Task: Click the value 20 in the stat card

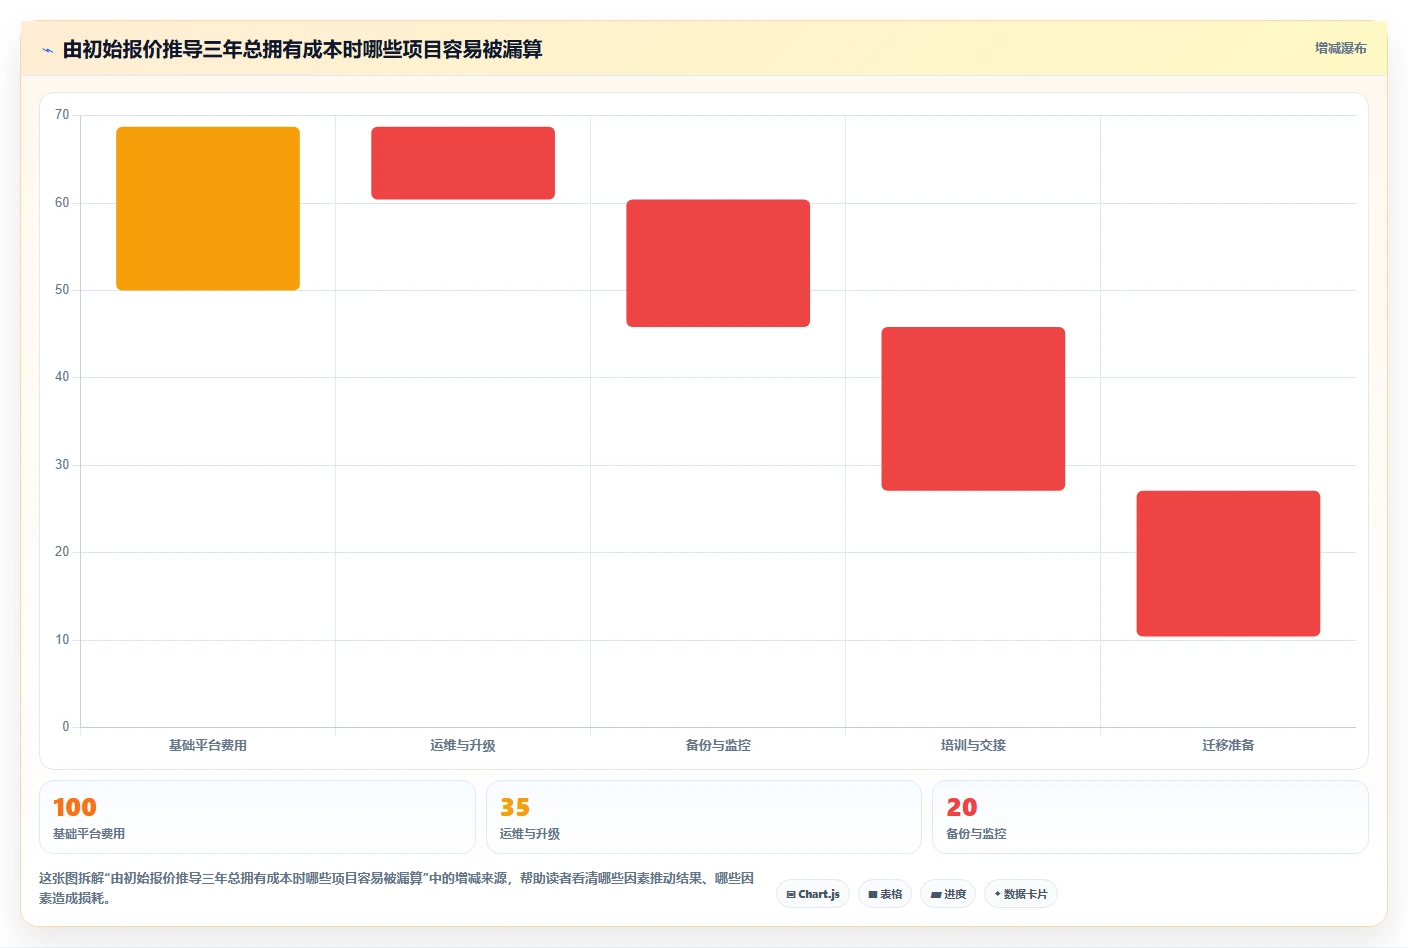Action: pos(962,807)
